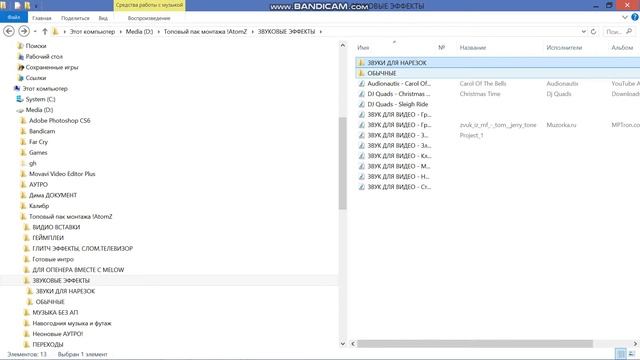
Task: Sort by the Альбом column header
Action: (622, 48)
